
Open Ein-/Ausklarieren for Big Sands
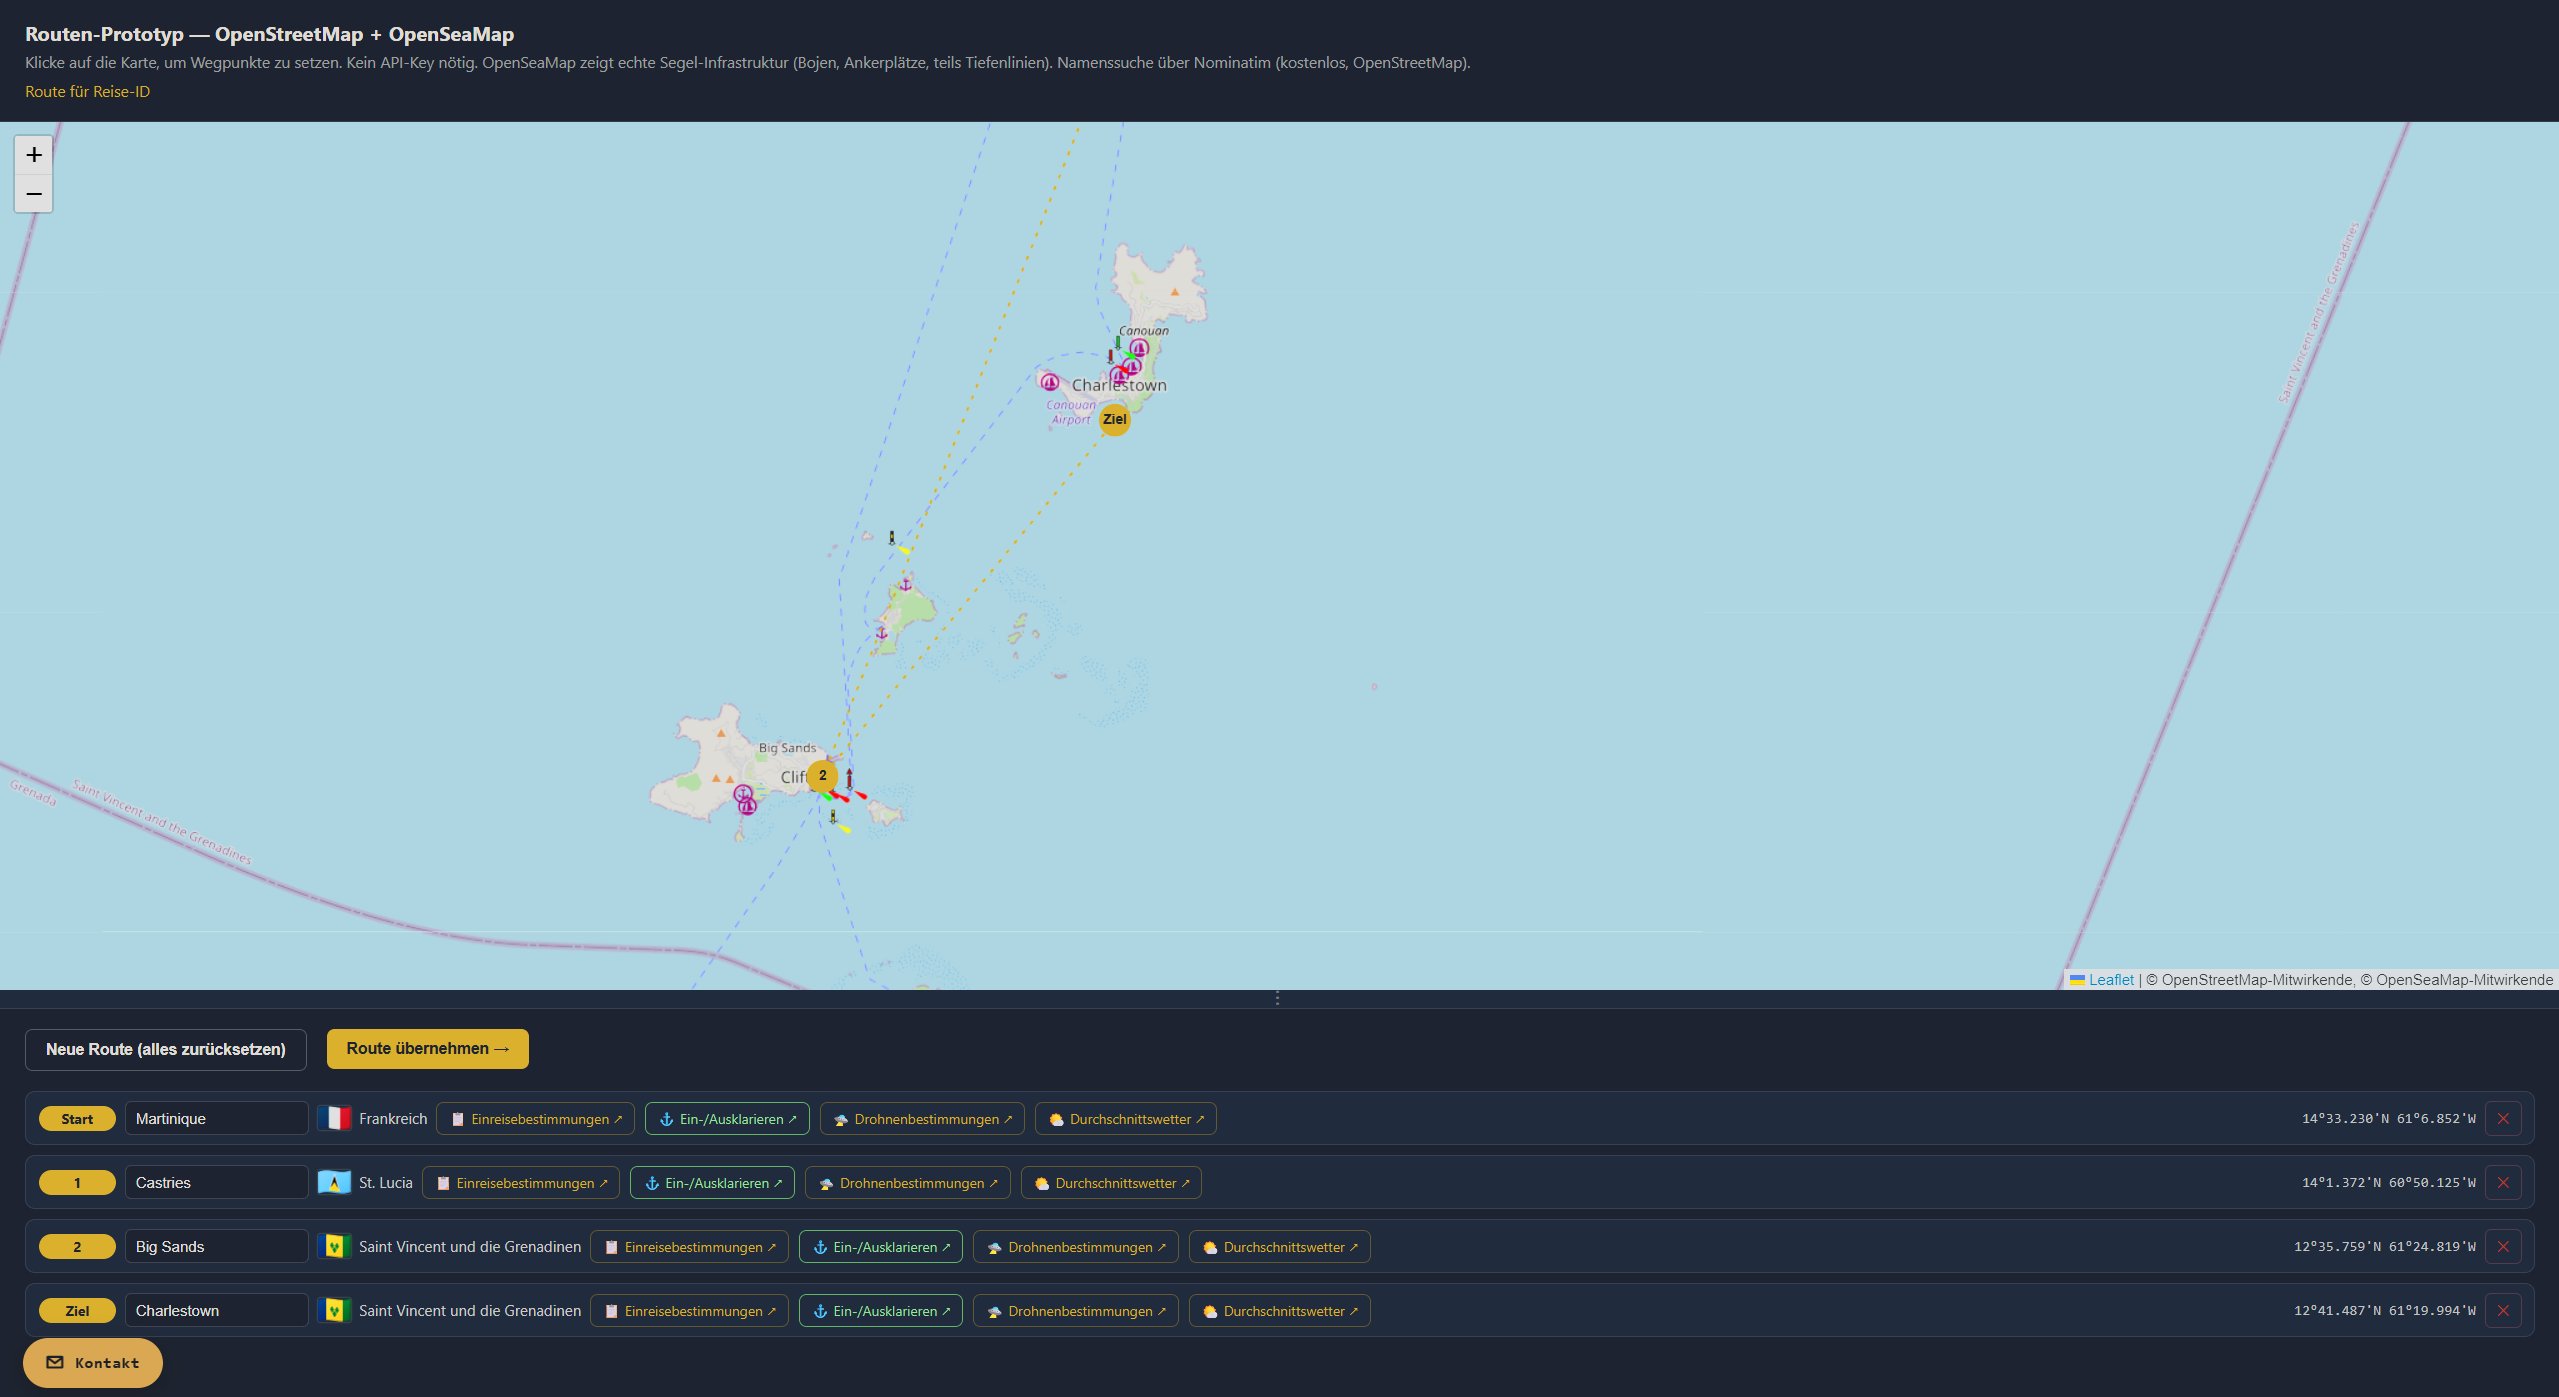[x=880, y=1246]
